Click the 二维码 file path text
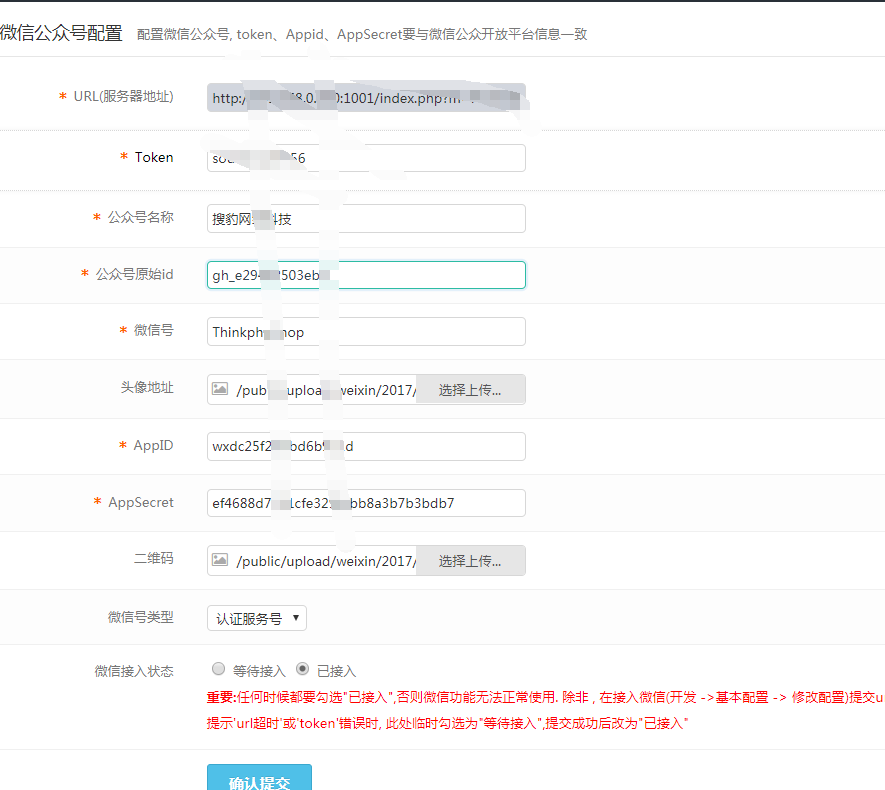885x790 pixels. click(x=325, y=561)
